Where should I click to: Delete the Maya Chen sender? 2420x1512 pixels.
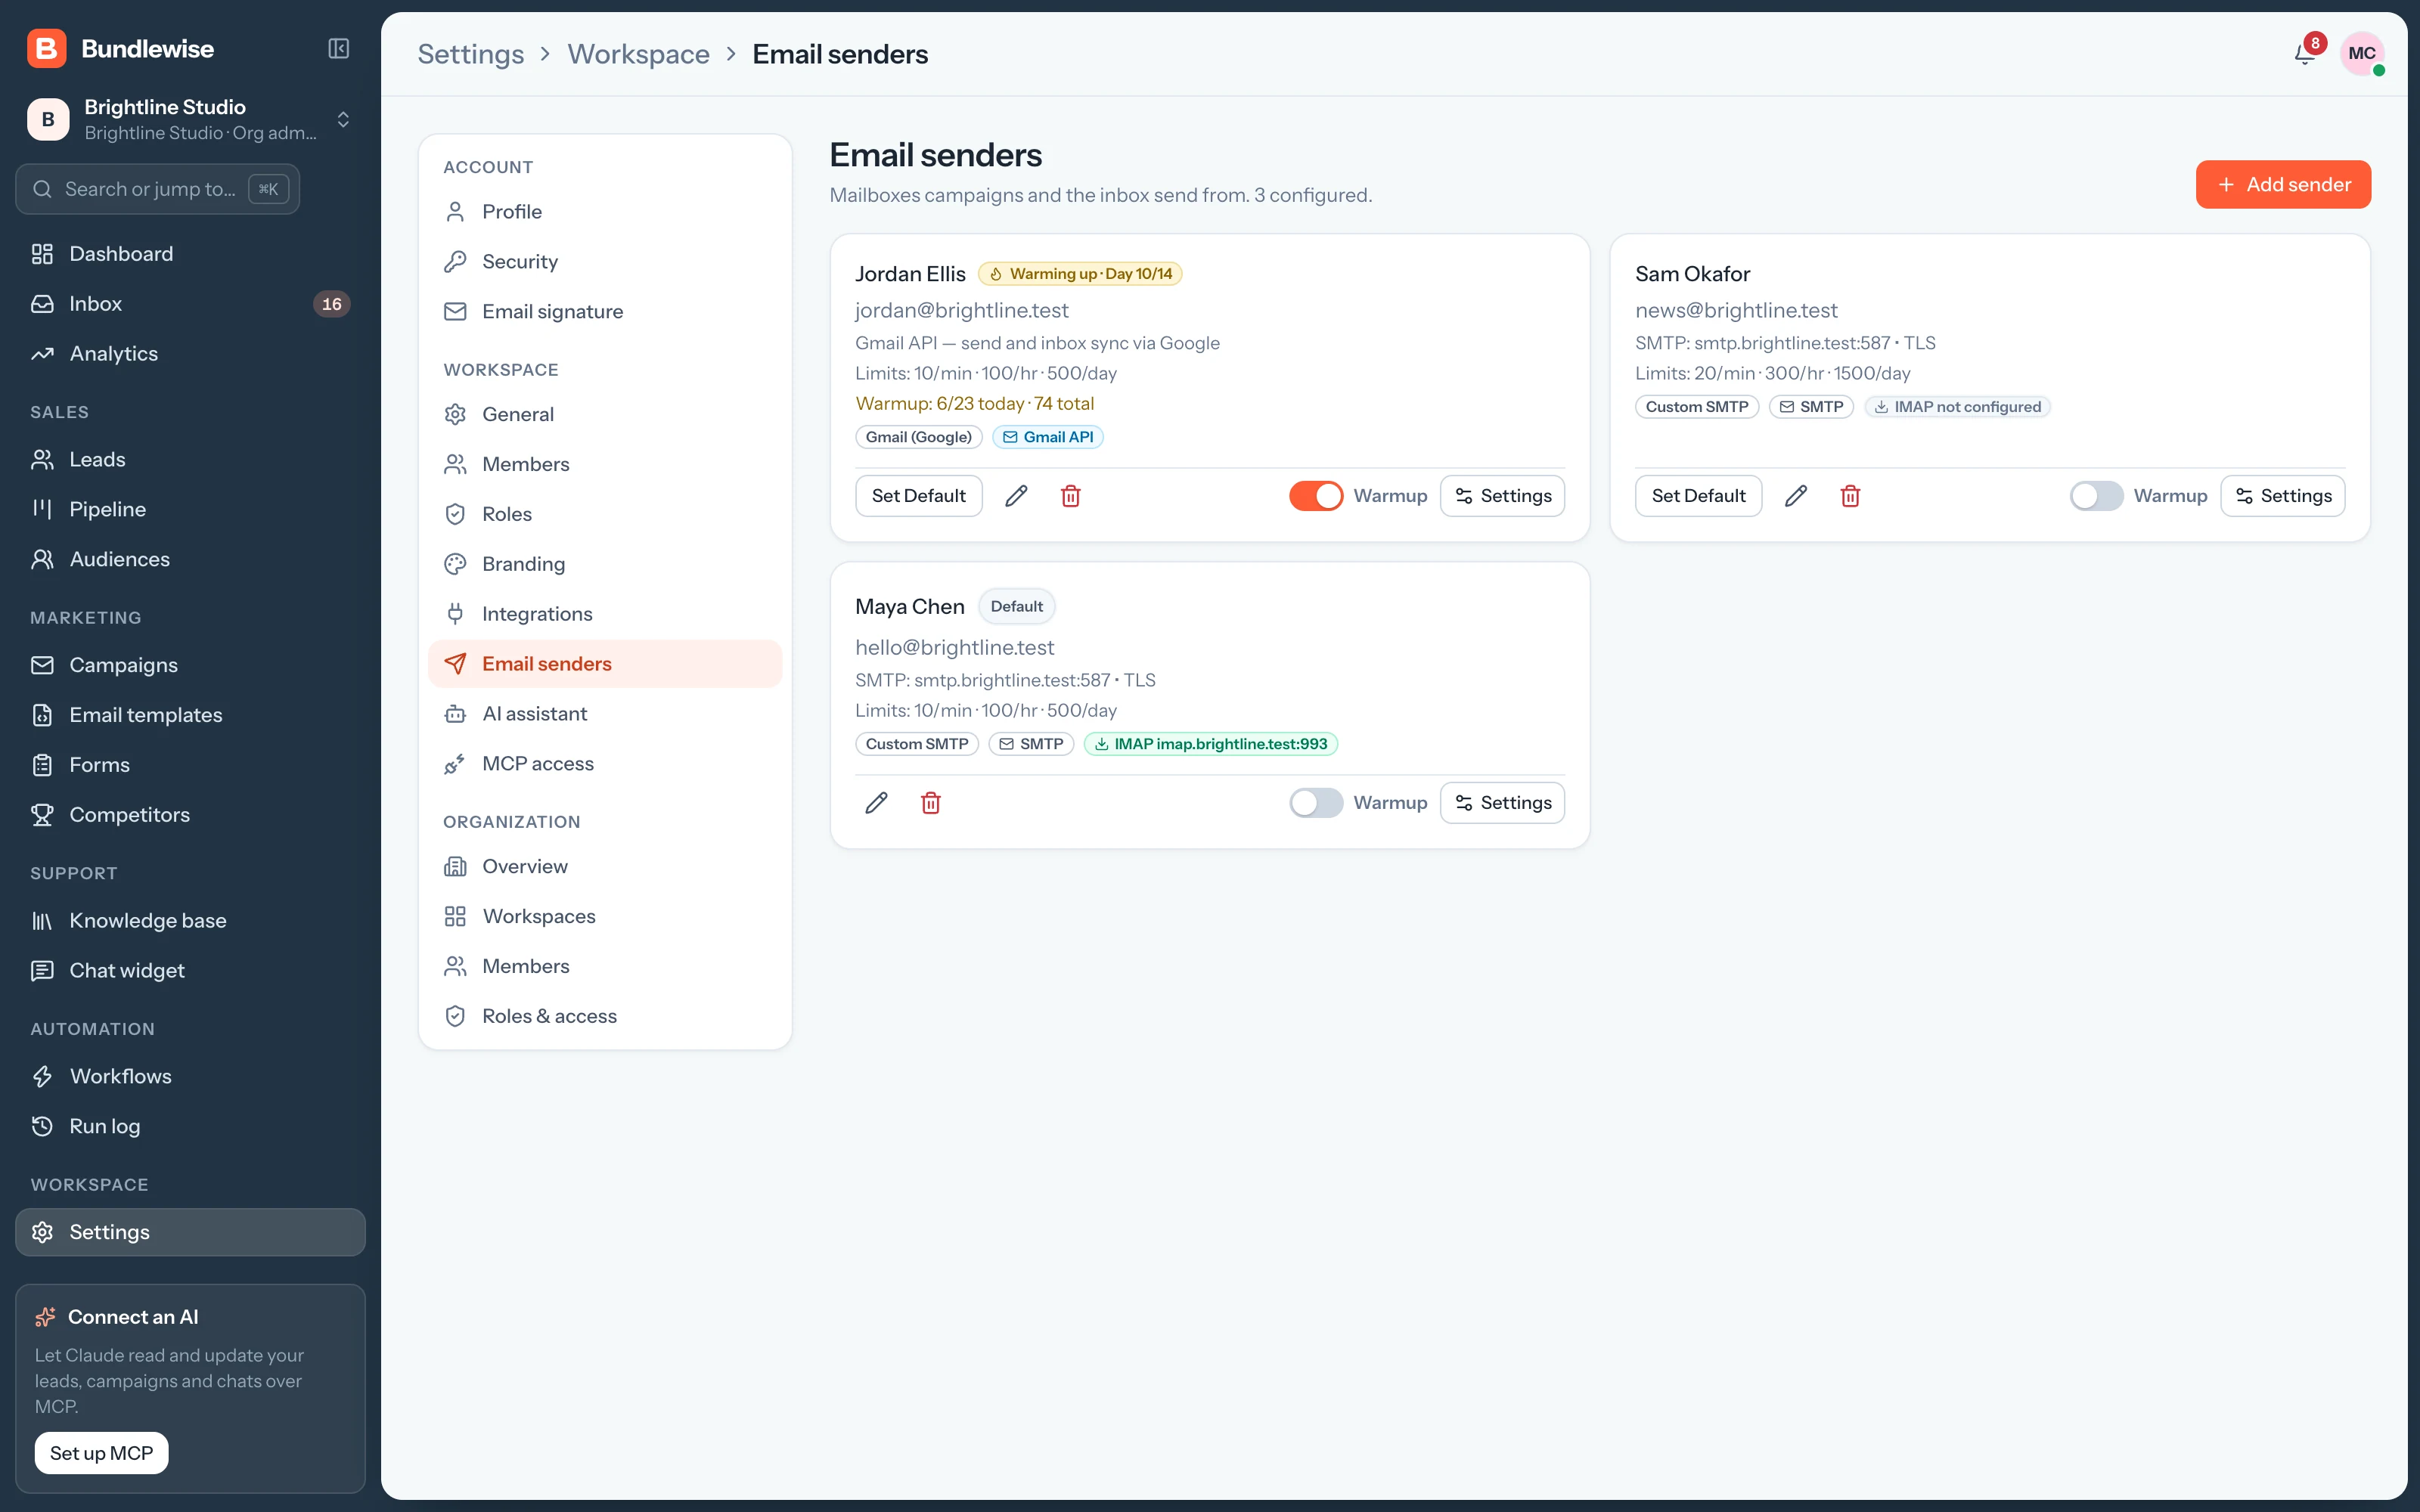pos(930,803)
